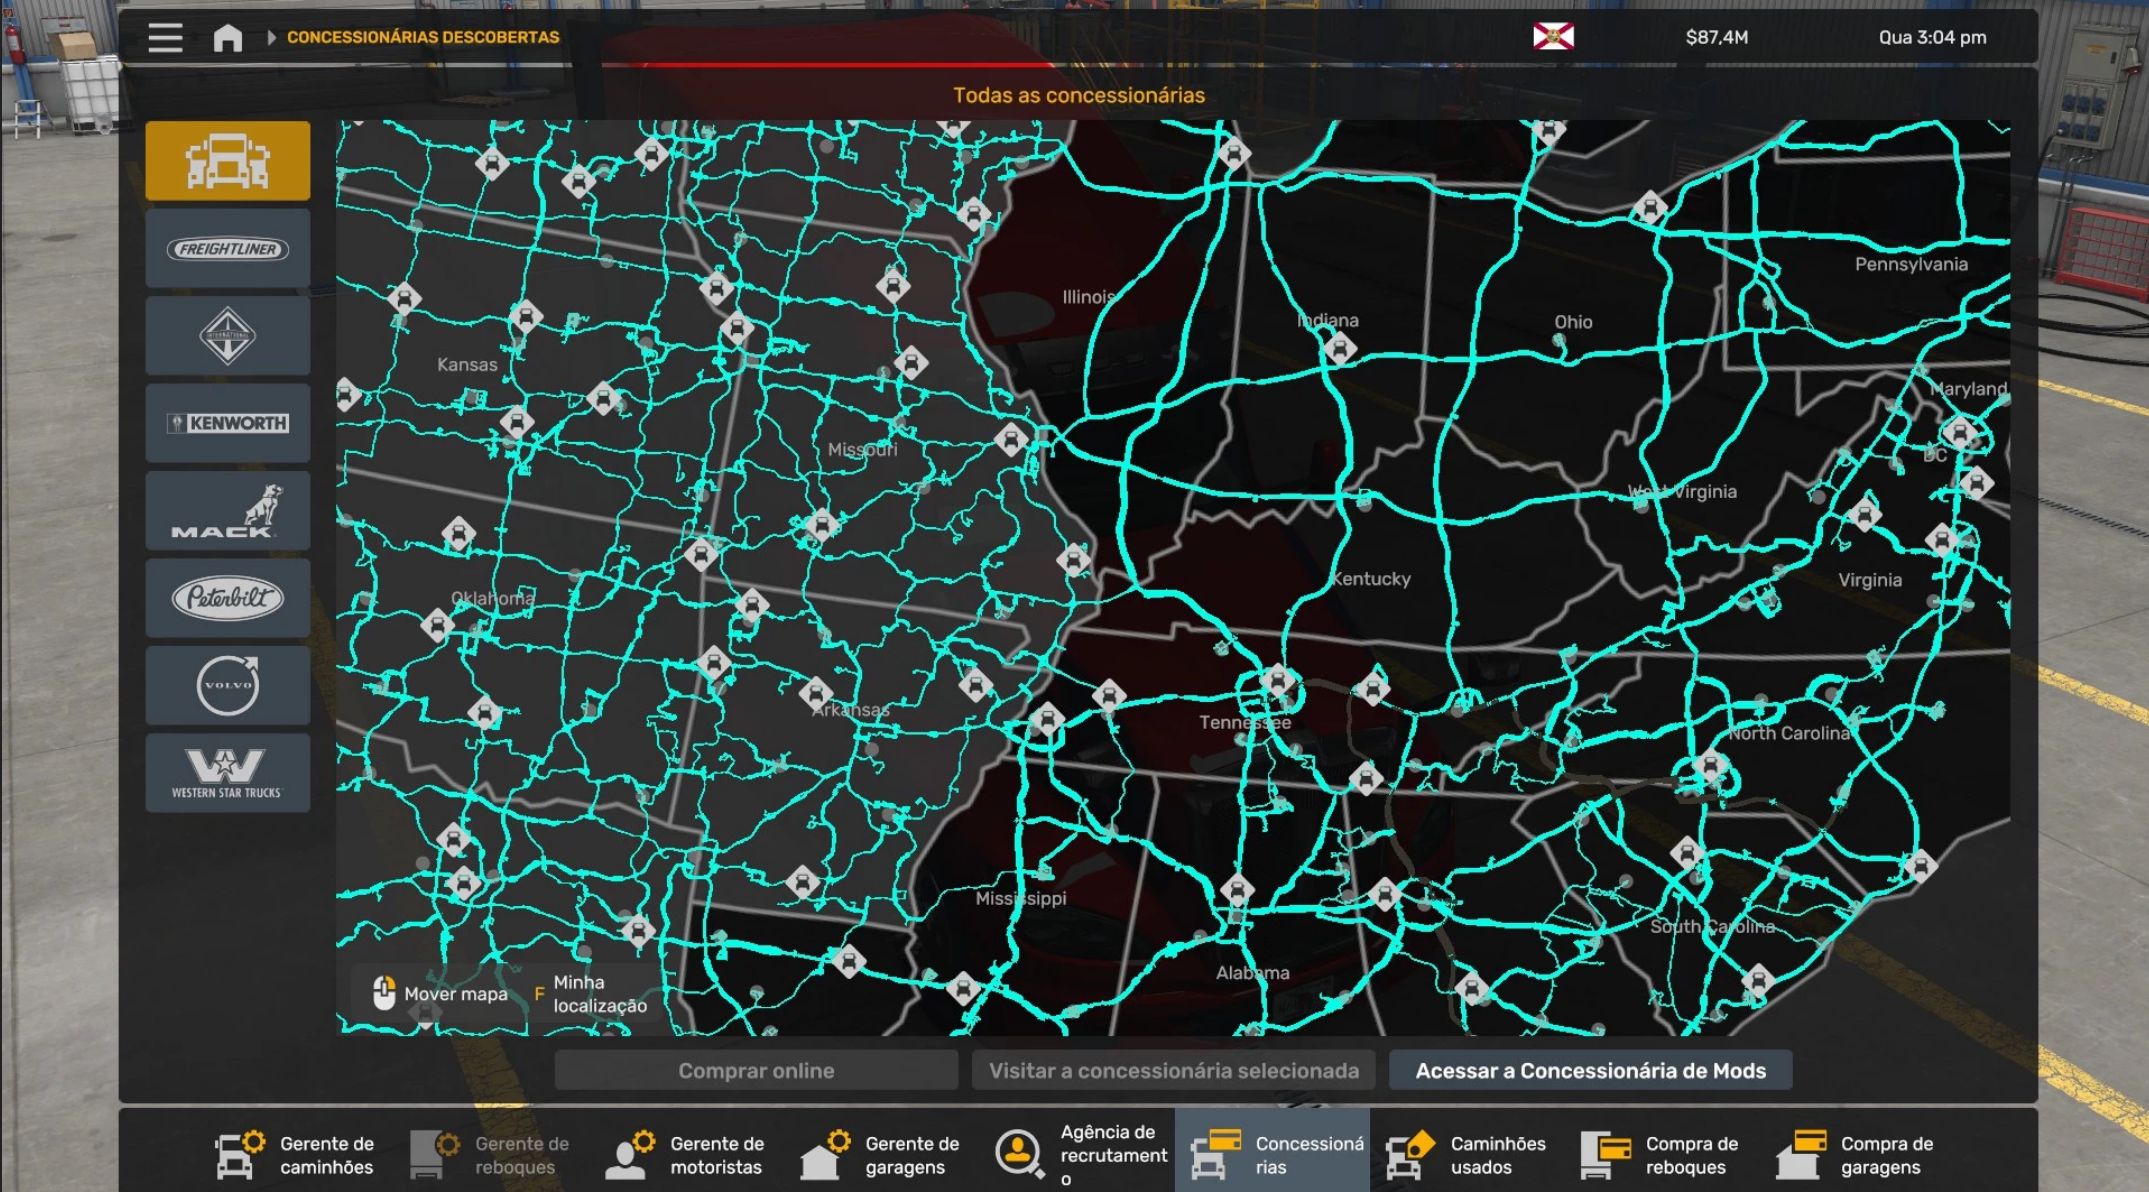Select the dealer marker near Indiana label
The width and height of the screenshot is (2149, 1192).
coord(1339,349)
